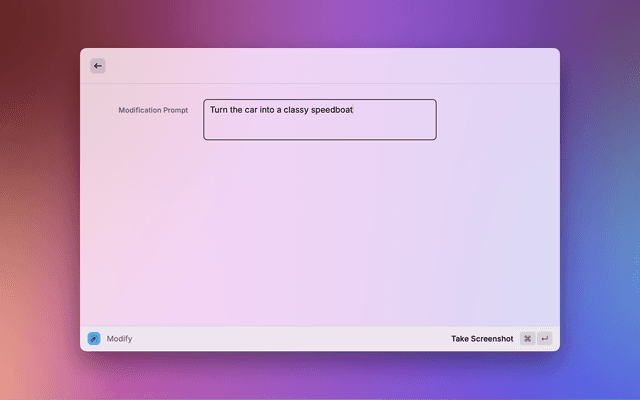The height and width of the screenshot is (400, 640).
Task: Click empty form area below the prompt
Action: coord(320,230)
